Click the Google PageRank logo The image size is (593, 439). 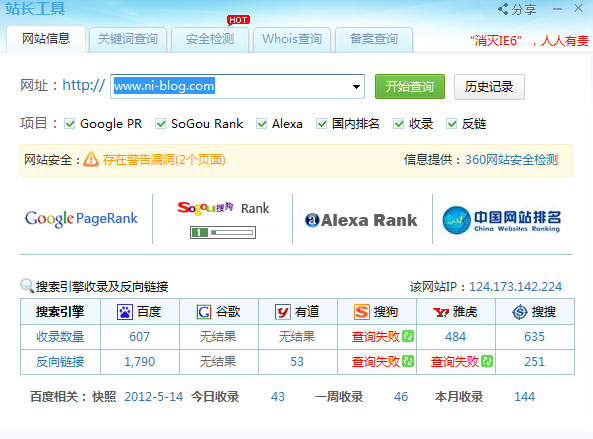(x=81, y=219)
